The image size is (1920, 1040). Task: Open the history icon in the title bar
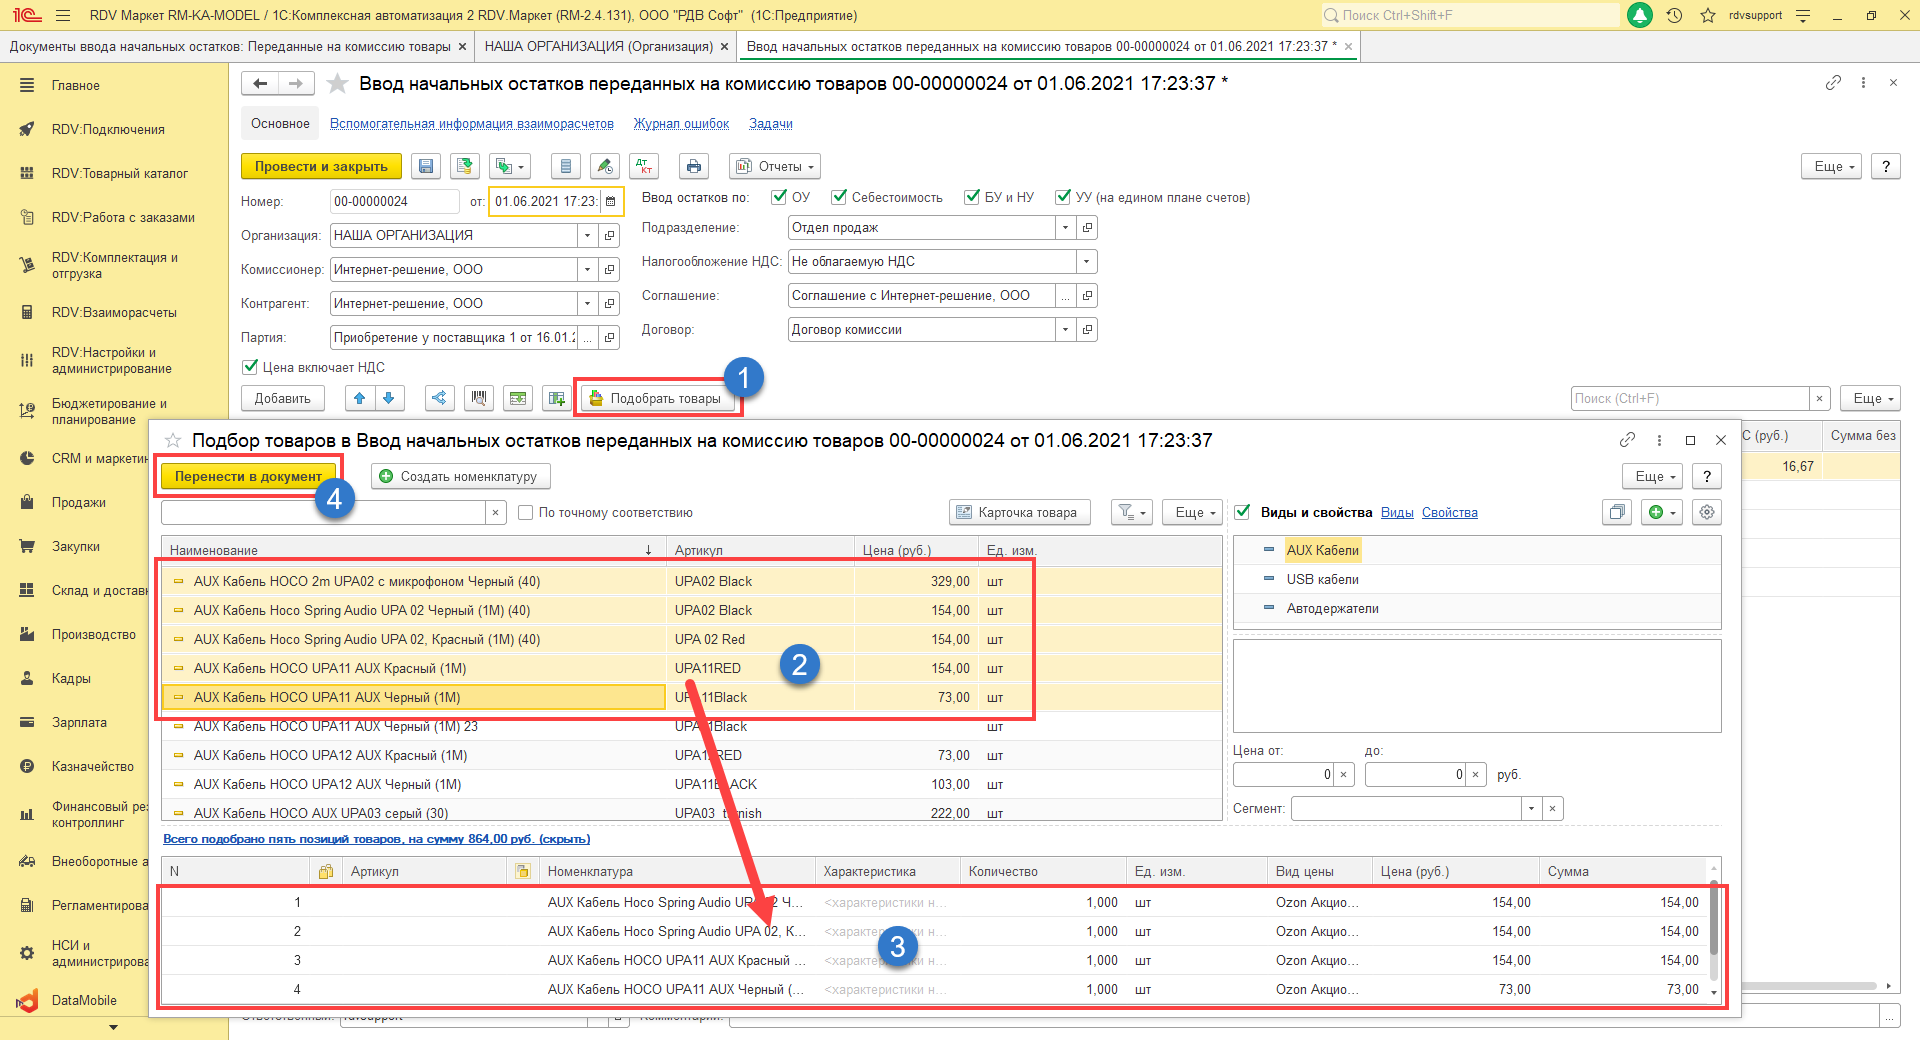click(1674, 15)
